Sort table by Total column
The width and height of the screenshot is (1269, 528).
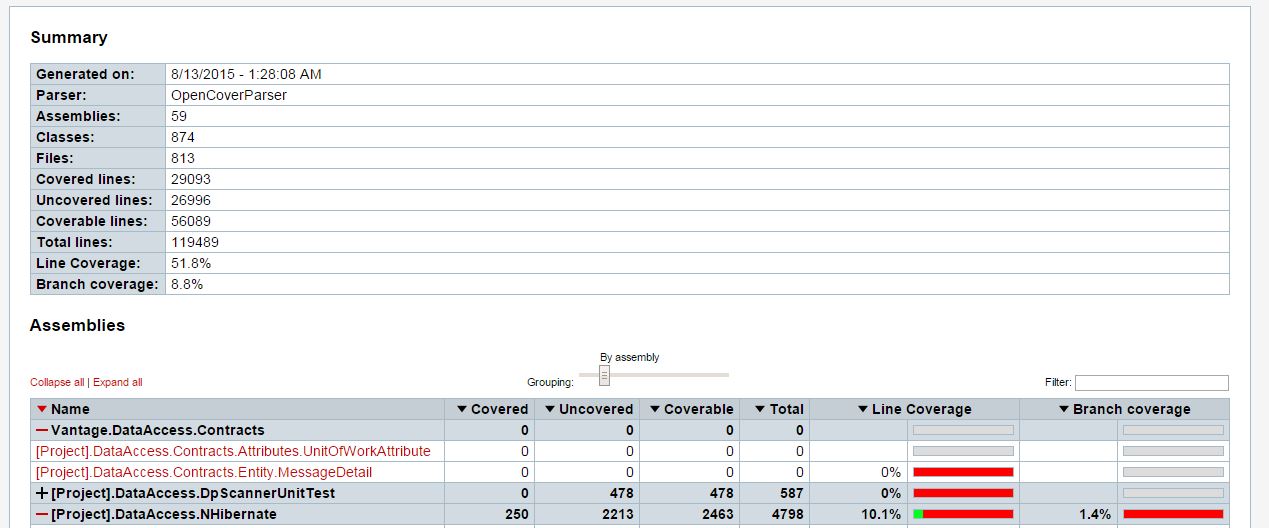pyautogui.click(x=779, y=409)
